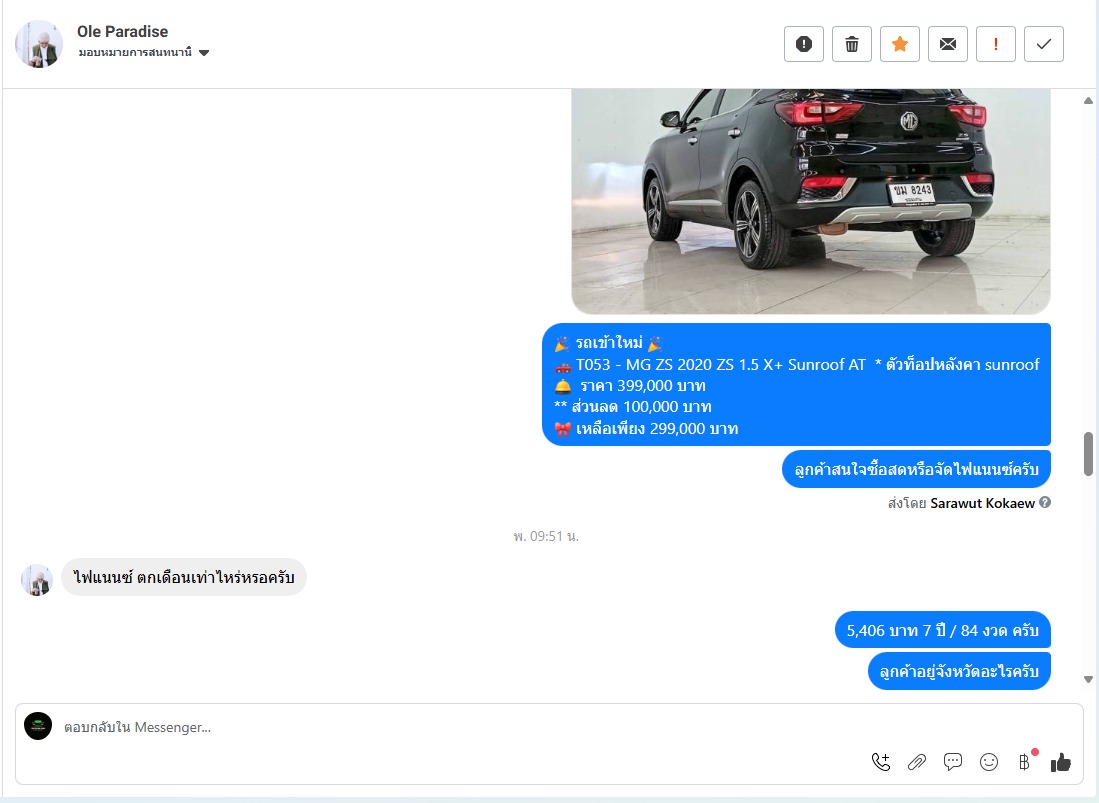Open payment request baht icon
The image size is (1099, 803).
coord(1025,762)
